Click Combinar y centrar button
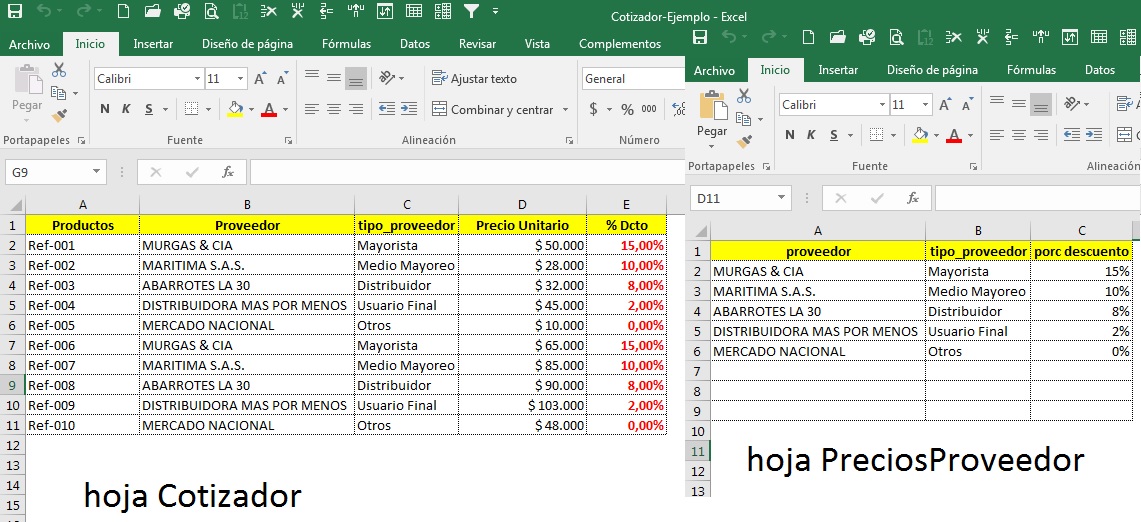1141x522 pixels. click(493, 109)
